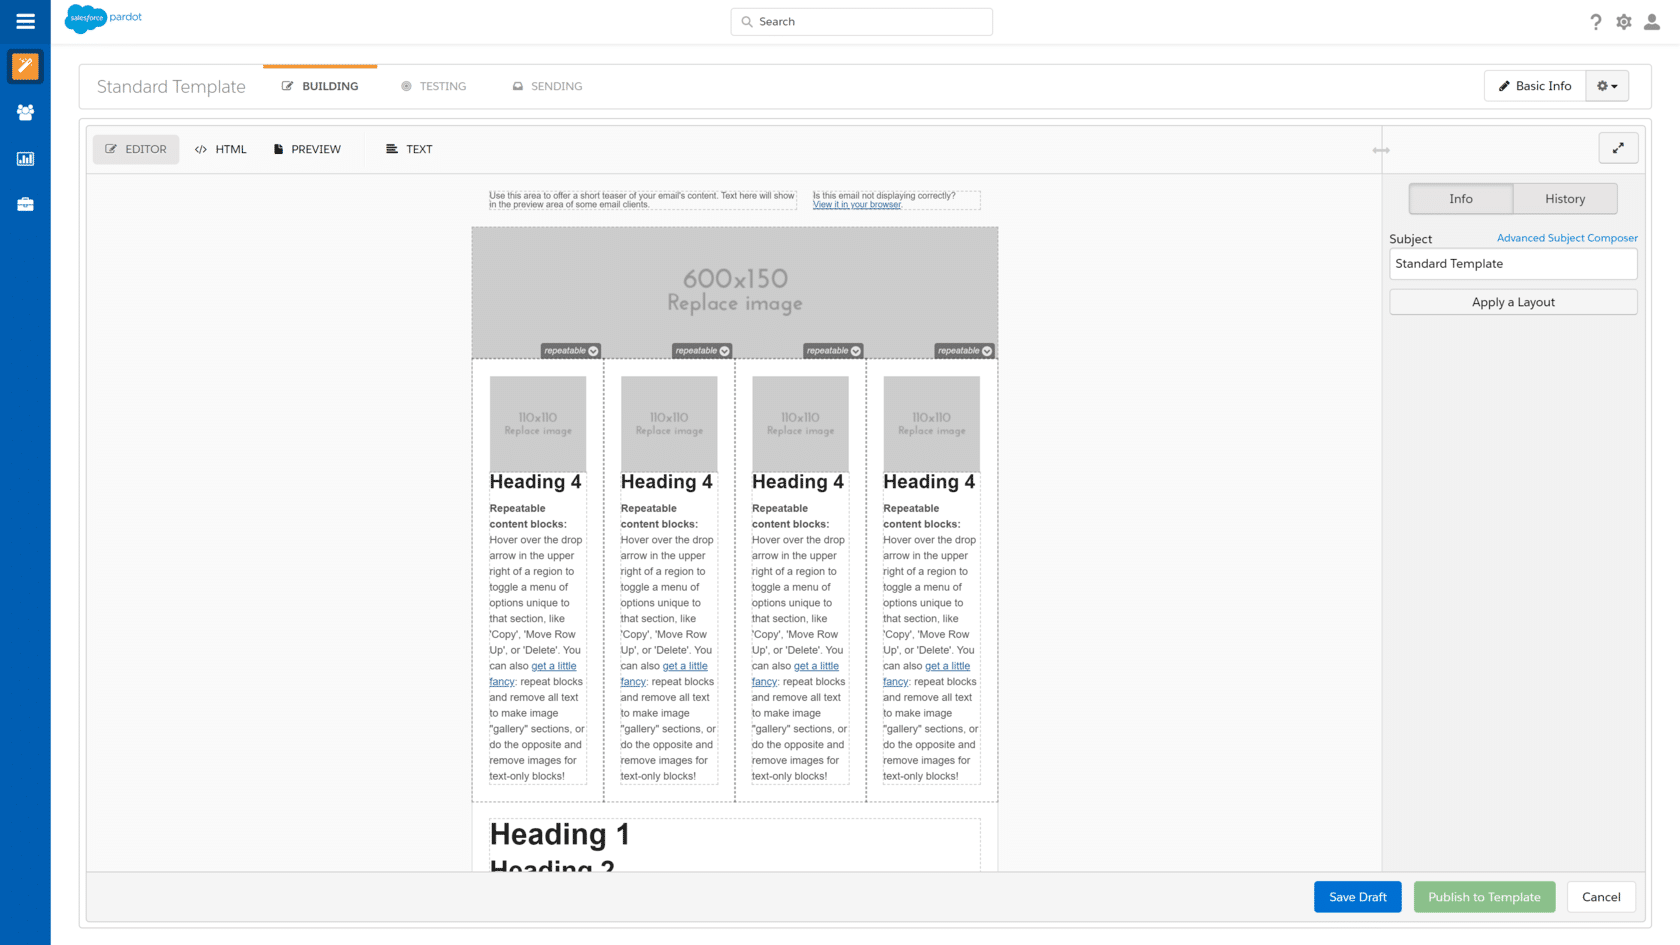Click the help question mark icon
1680x945 pixels.
[1596, 22]
